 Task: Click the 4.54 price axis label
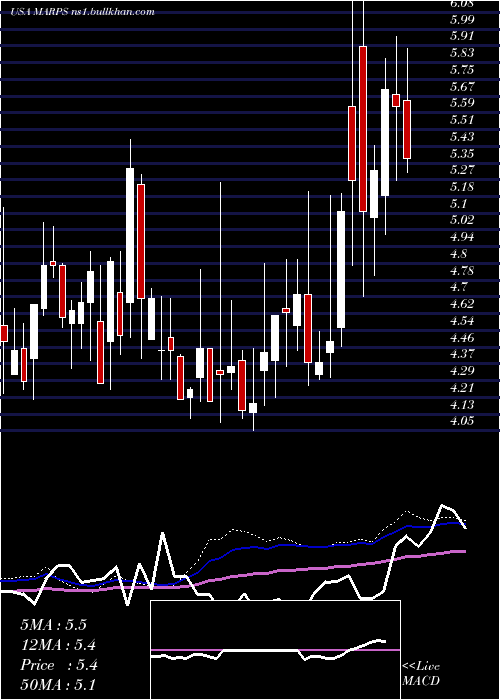pos(463,321)
